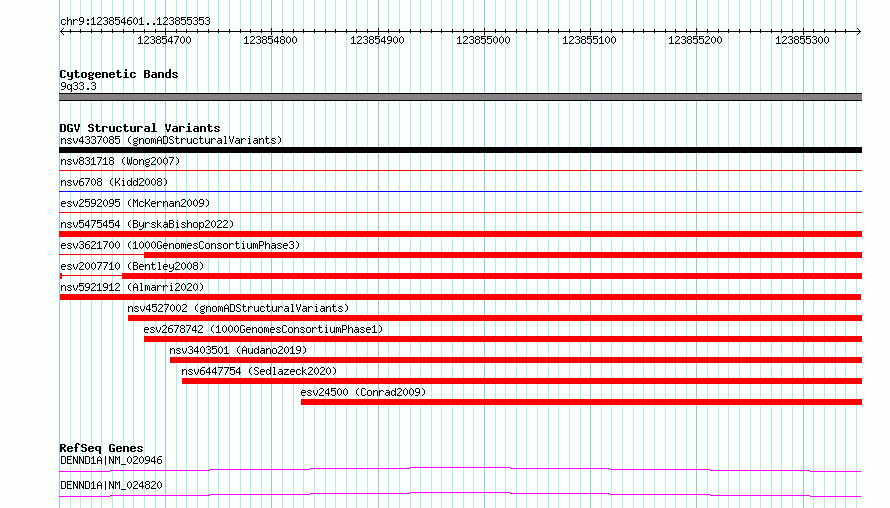Click the red esv2007710 variant bar
Image resolution: width=890 pixels, height=508 pixels.
click(492, 276)
